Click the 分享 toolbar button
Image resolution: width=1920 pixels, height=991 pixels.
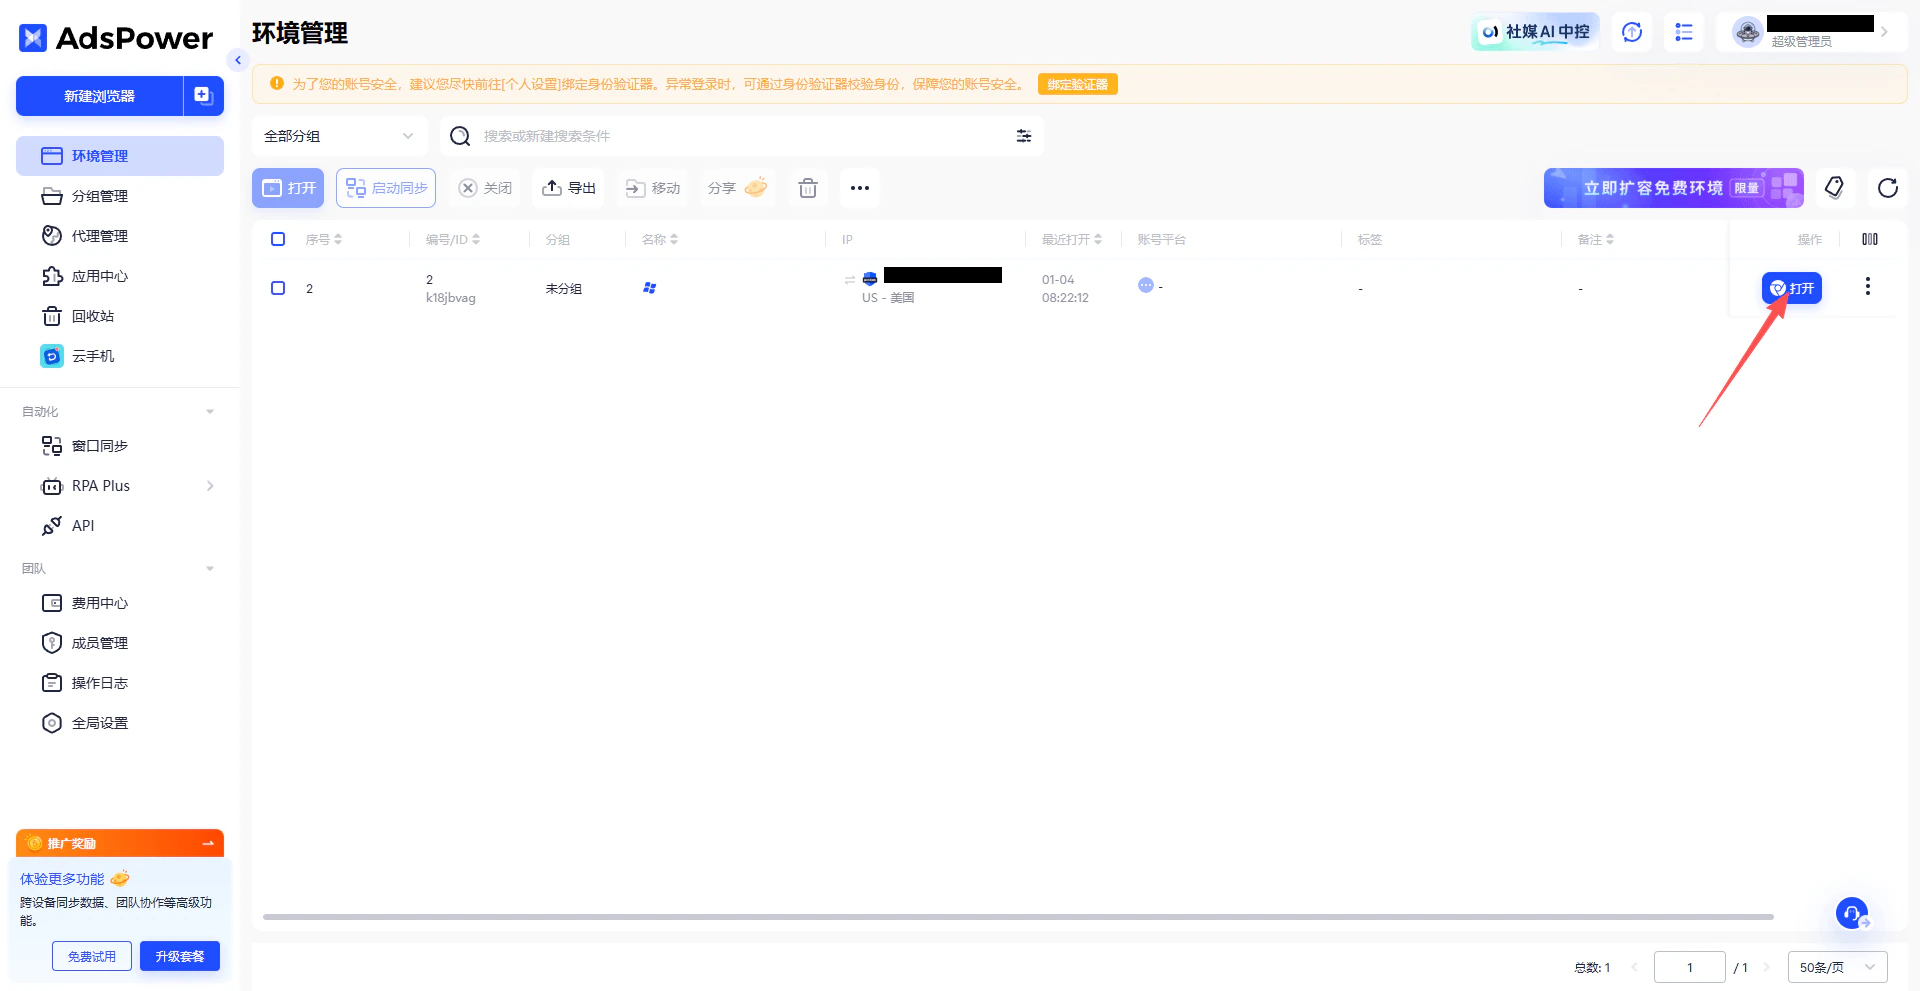tap(738, 188)
